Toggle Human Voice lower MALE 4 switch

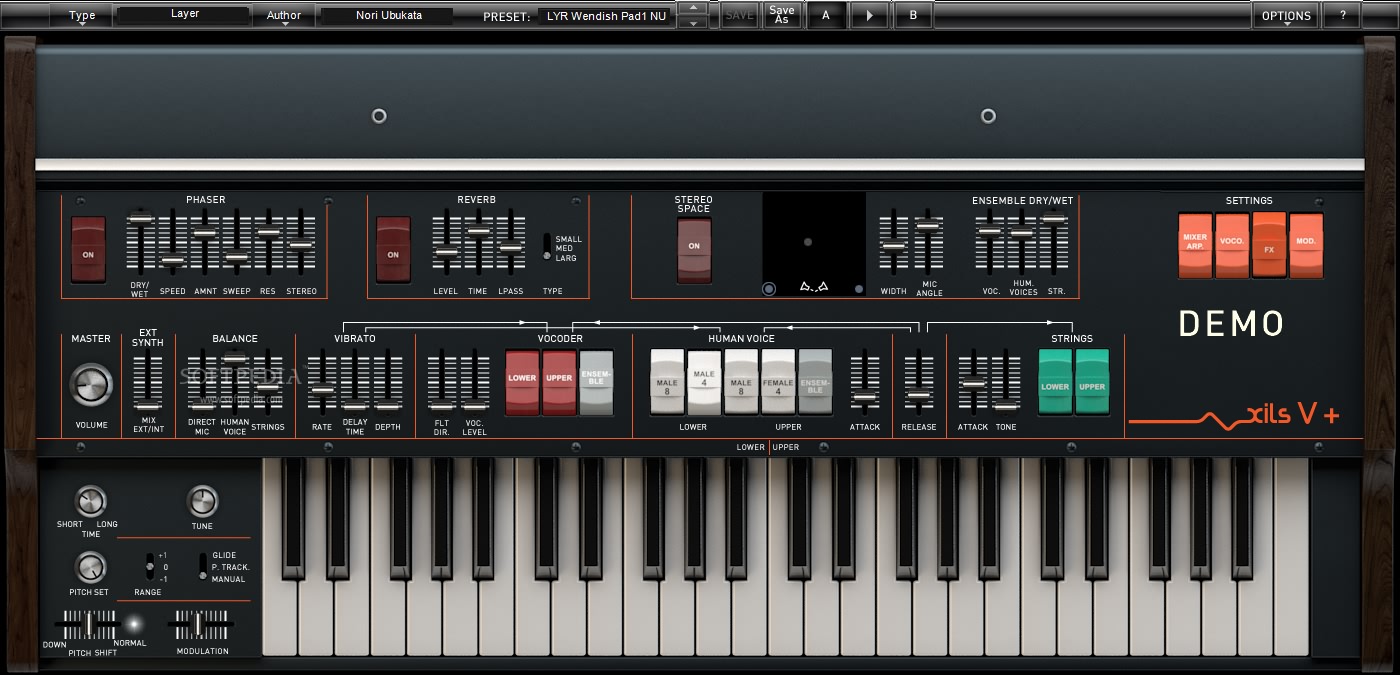[704, 382]
